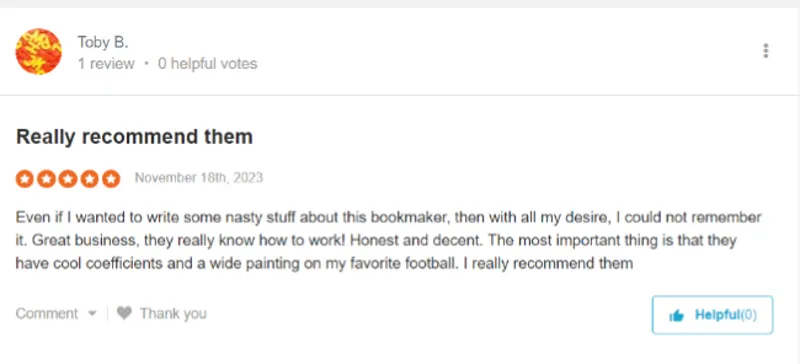The width and height of the screenshot is (800, 364).
Task: Click the Comment label under the review
Action: tap(47, 313)
